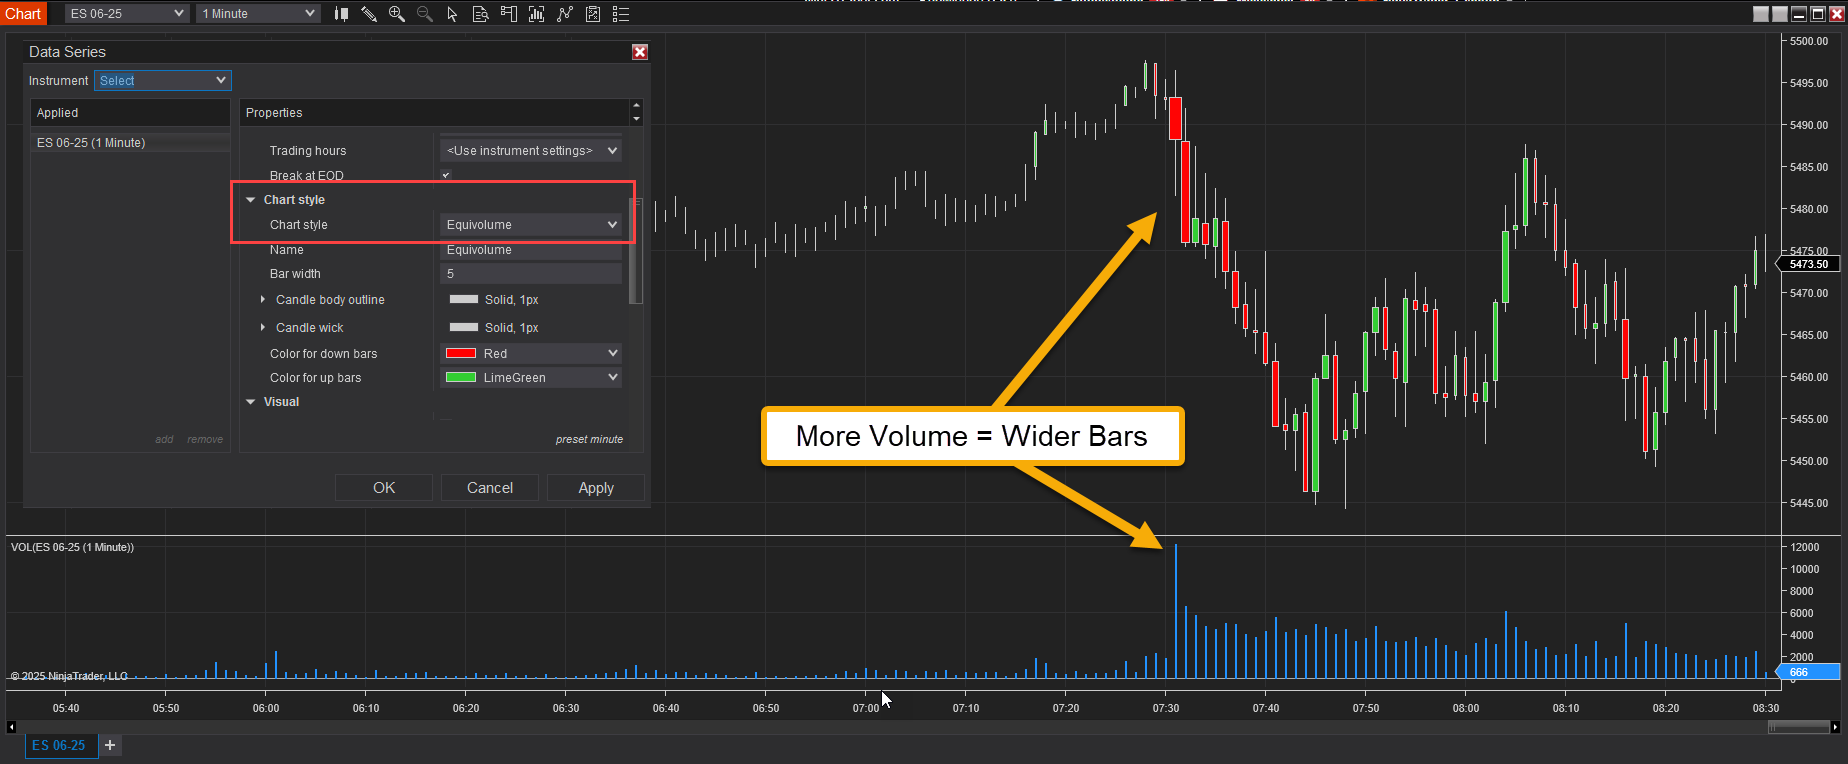Collapse the Visual section
The height and width of the screenshot is (764, 1848).
coord(251,402)
